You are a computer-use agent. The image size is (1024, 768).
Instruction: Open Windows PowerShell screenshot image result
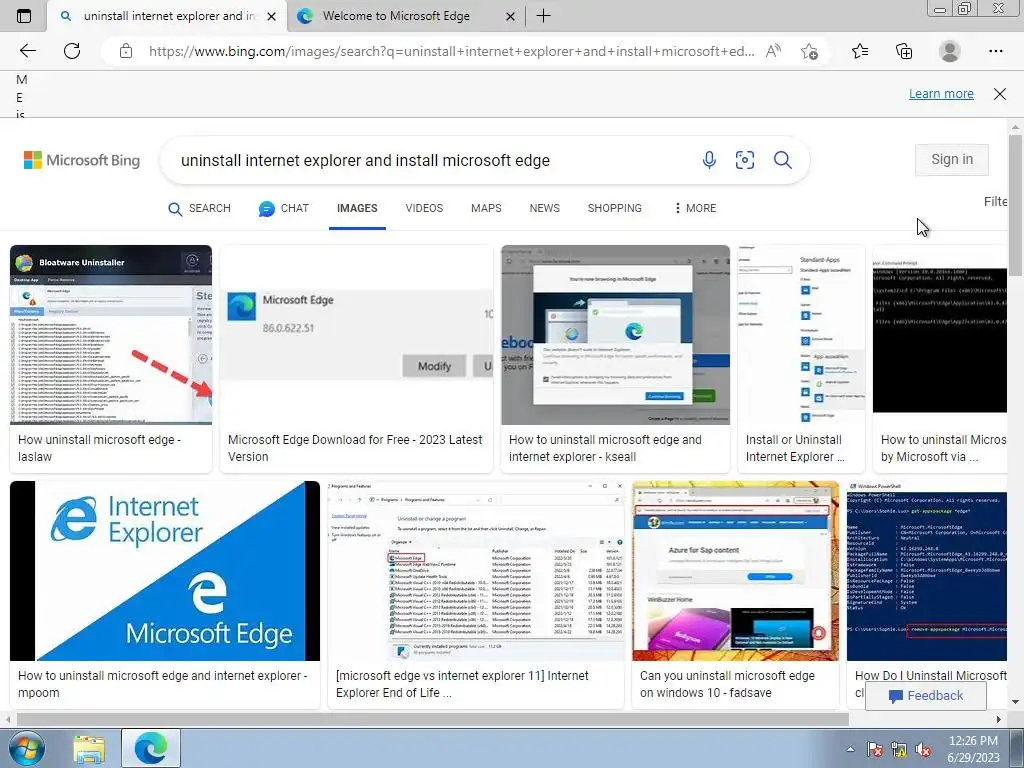(927, 571)
